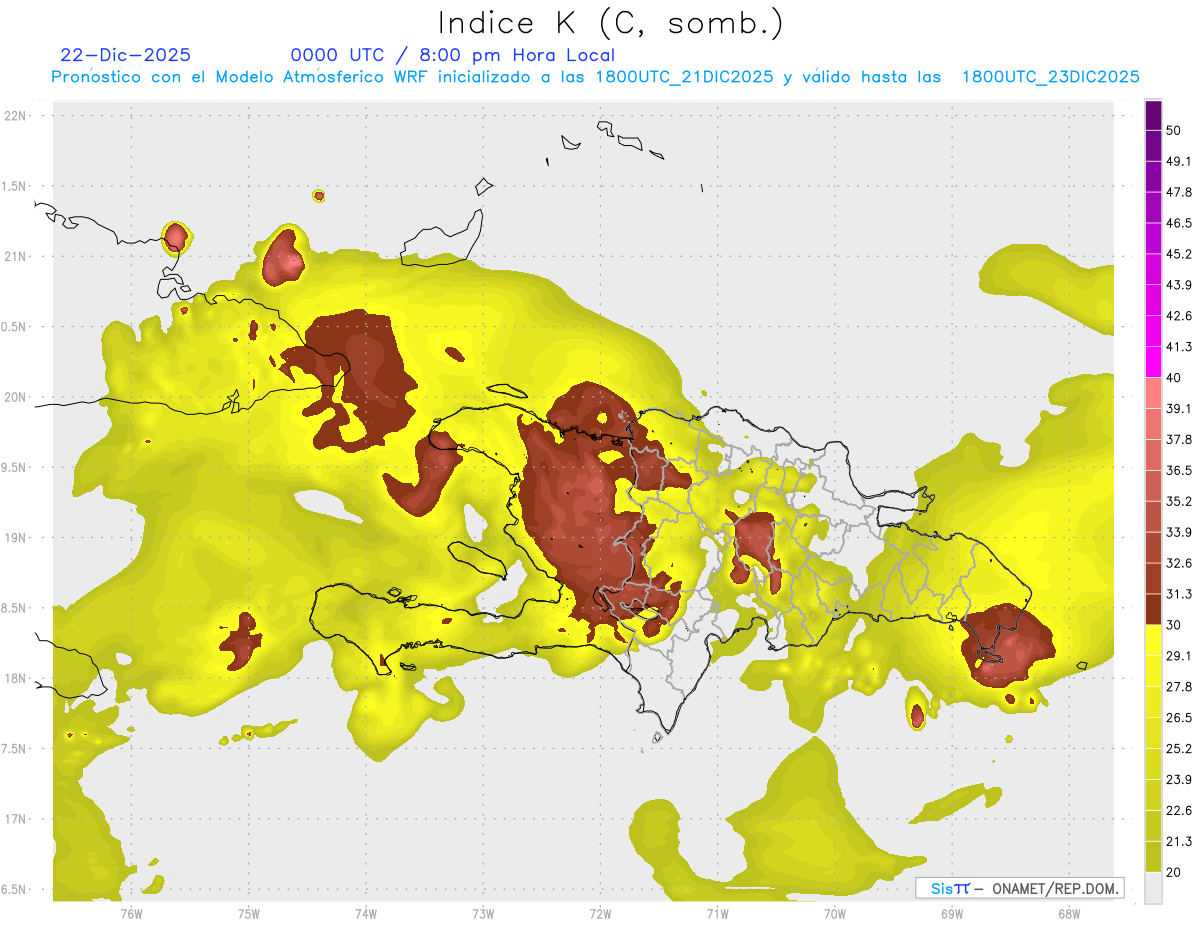Select the date text "22-Dic-2025"

[x=126, y=55]
